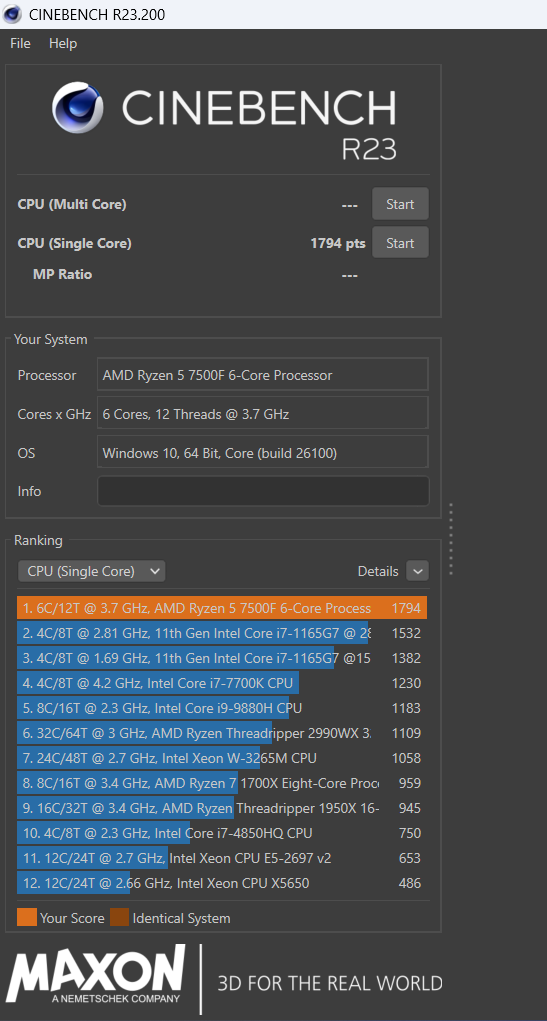This screenshot has height=1021, width=547.
Task: Expand the Details chevron button
Action: [417, 571]
